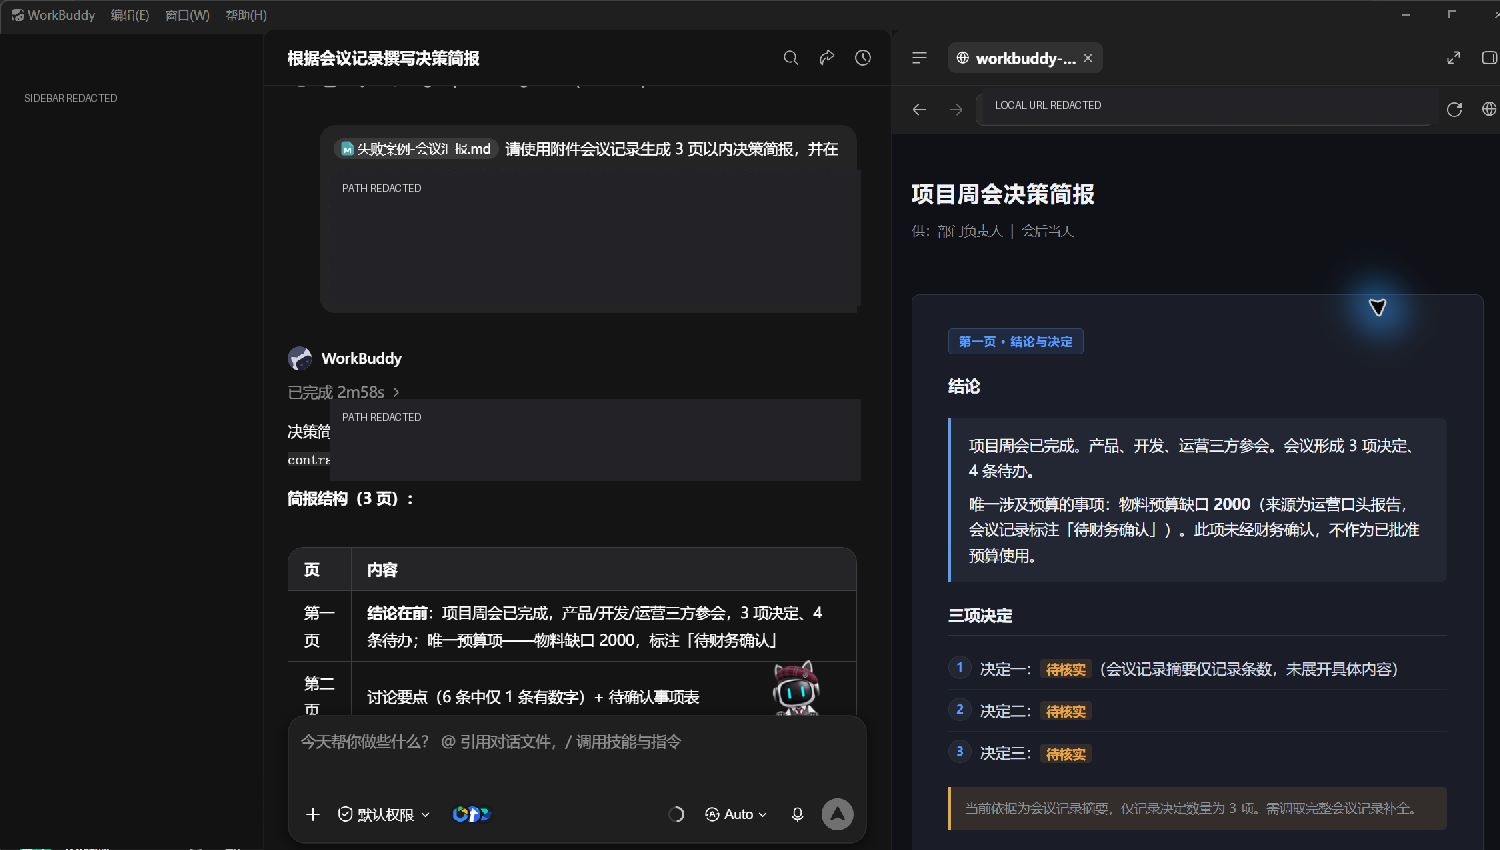Viewport: 1500px width, 850px height.
Task: Expand the preview panel to fullscreen
Action: pos(1454,58)
